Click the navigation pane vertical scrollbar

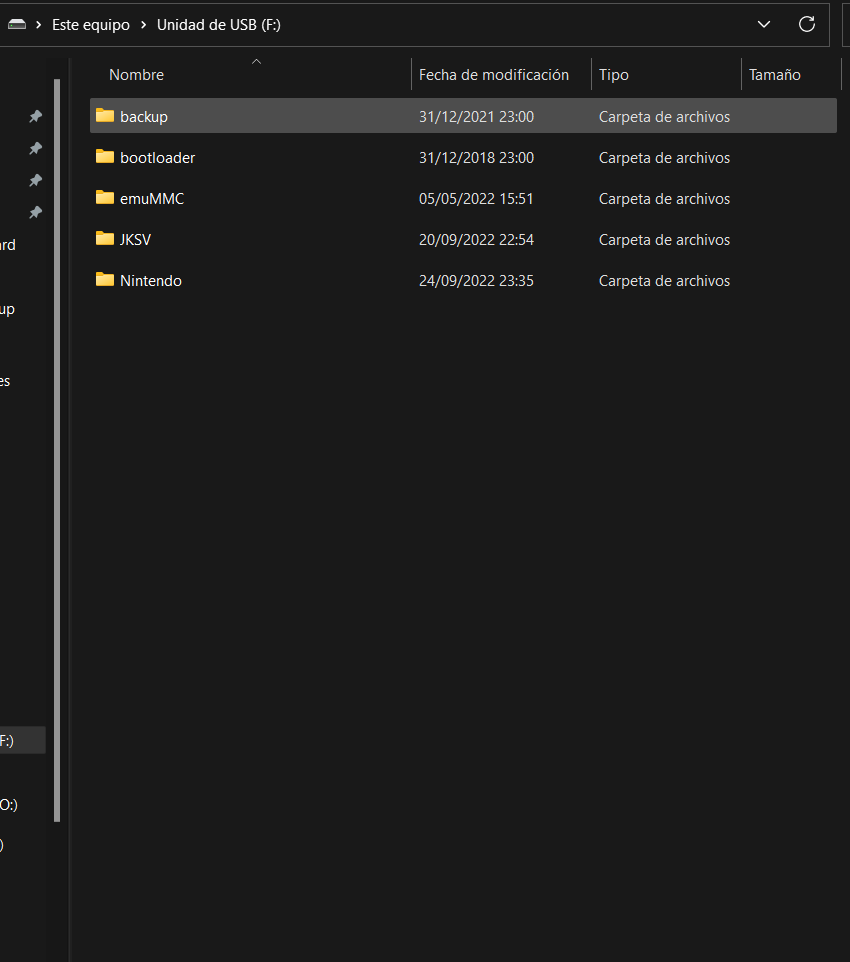point(57,450)
